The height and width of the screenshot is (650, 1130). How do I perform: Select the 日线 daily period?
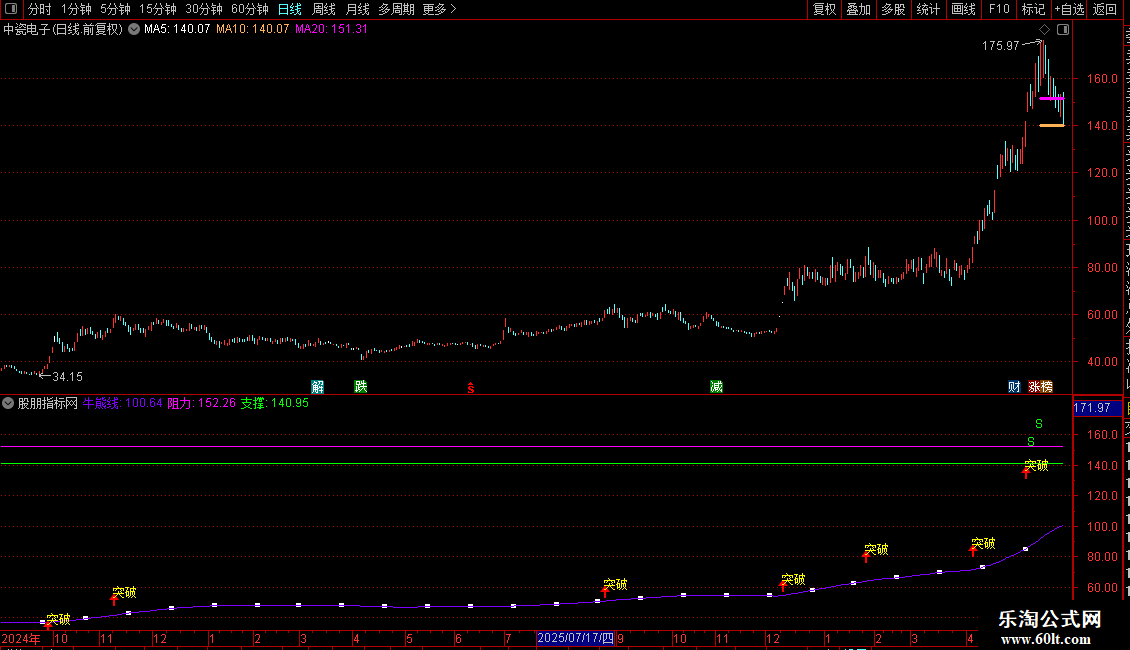pyautogui.click(x=290, y=9)
